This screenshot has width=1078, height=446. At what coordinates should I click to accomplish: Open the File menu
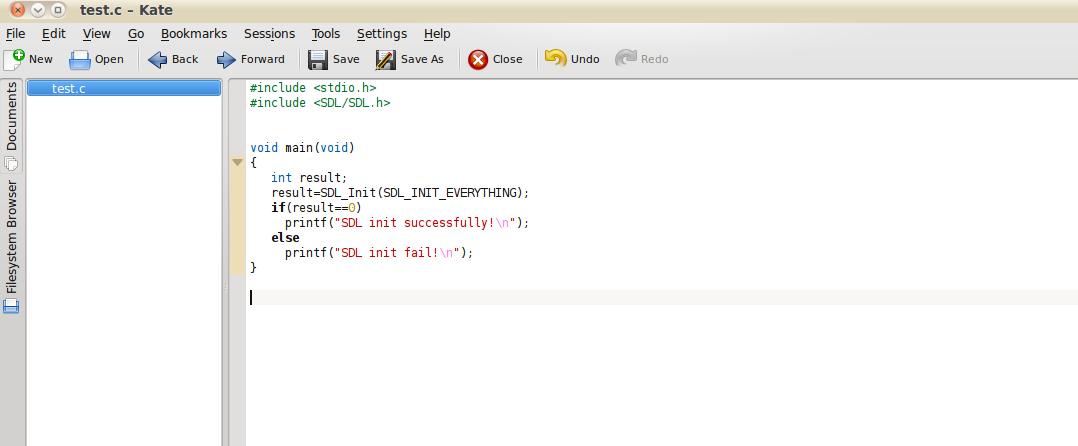coord(15,33)
